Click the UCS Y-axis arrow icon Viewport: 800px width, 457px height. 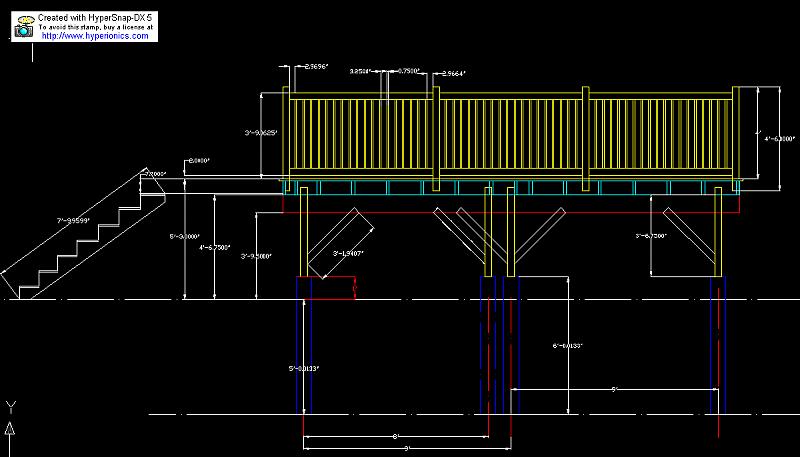(x=11, y=428)
